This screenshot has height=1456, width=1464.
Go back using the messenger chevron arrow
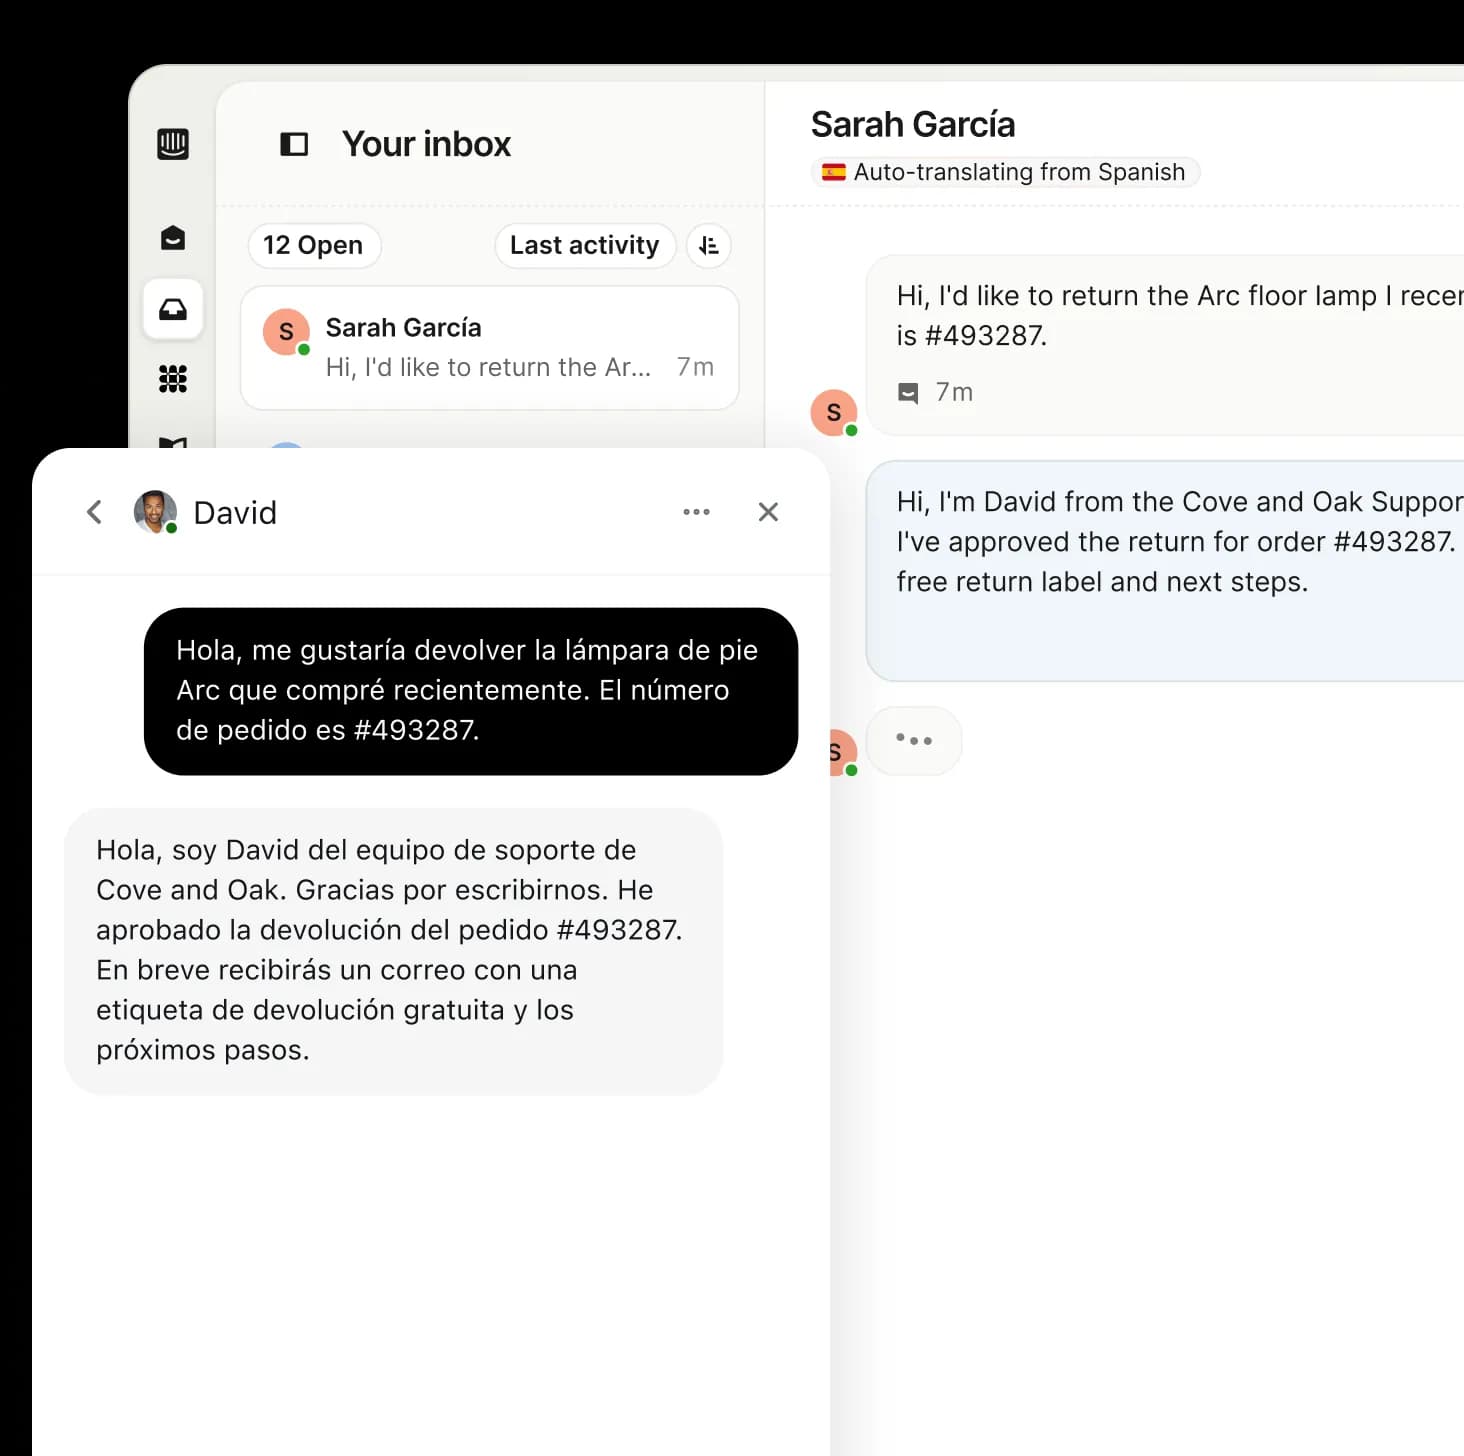[94, 512]
